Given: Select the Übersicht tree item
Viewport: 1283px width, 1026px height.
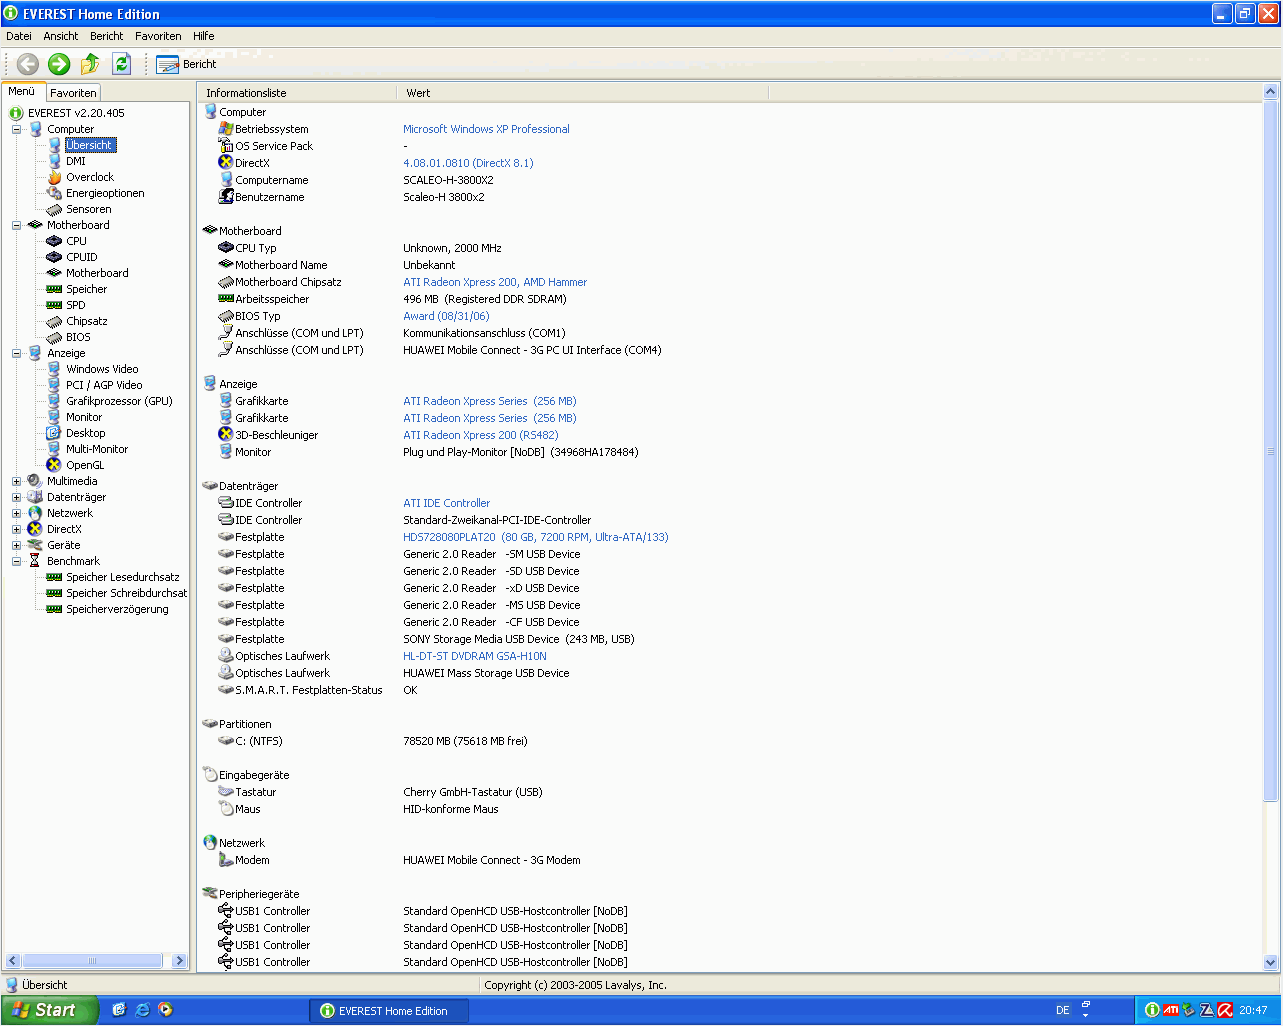Looking at the screenshot, I should (x=90, y=145).
